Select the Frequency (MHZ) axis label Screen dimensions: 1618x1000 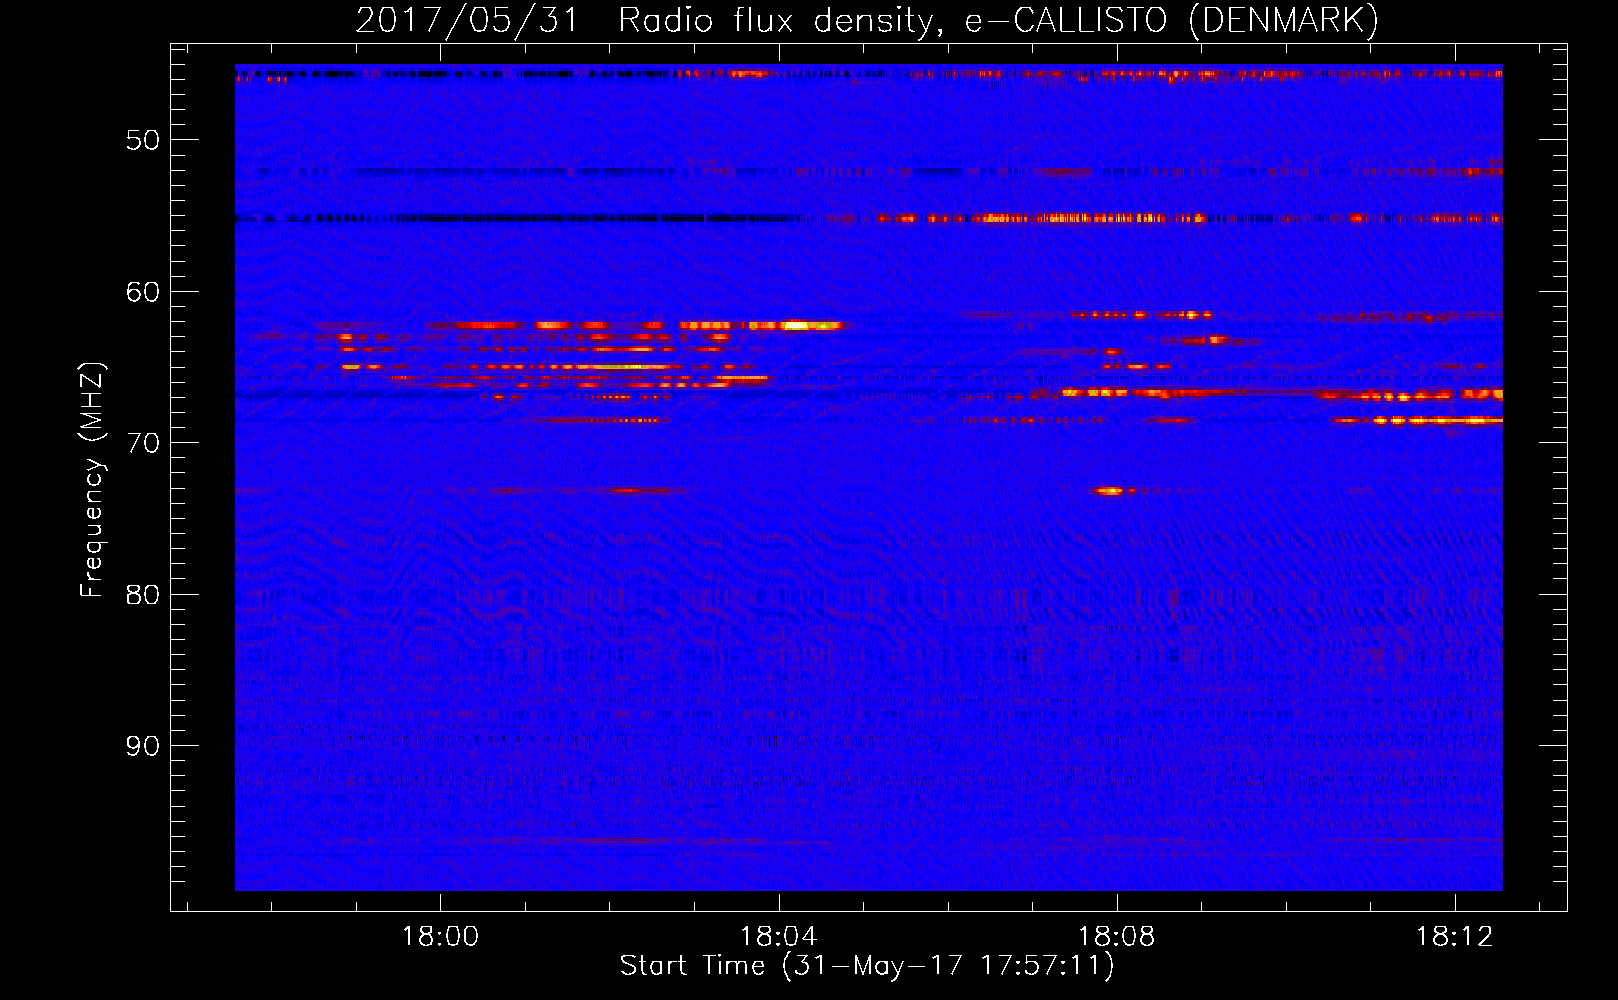click(x=92, y=480)
